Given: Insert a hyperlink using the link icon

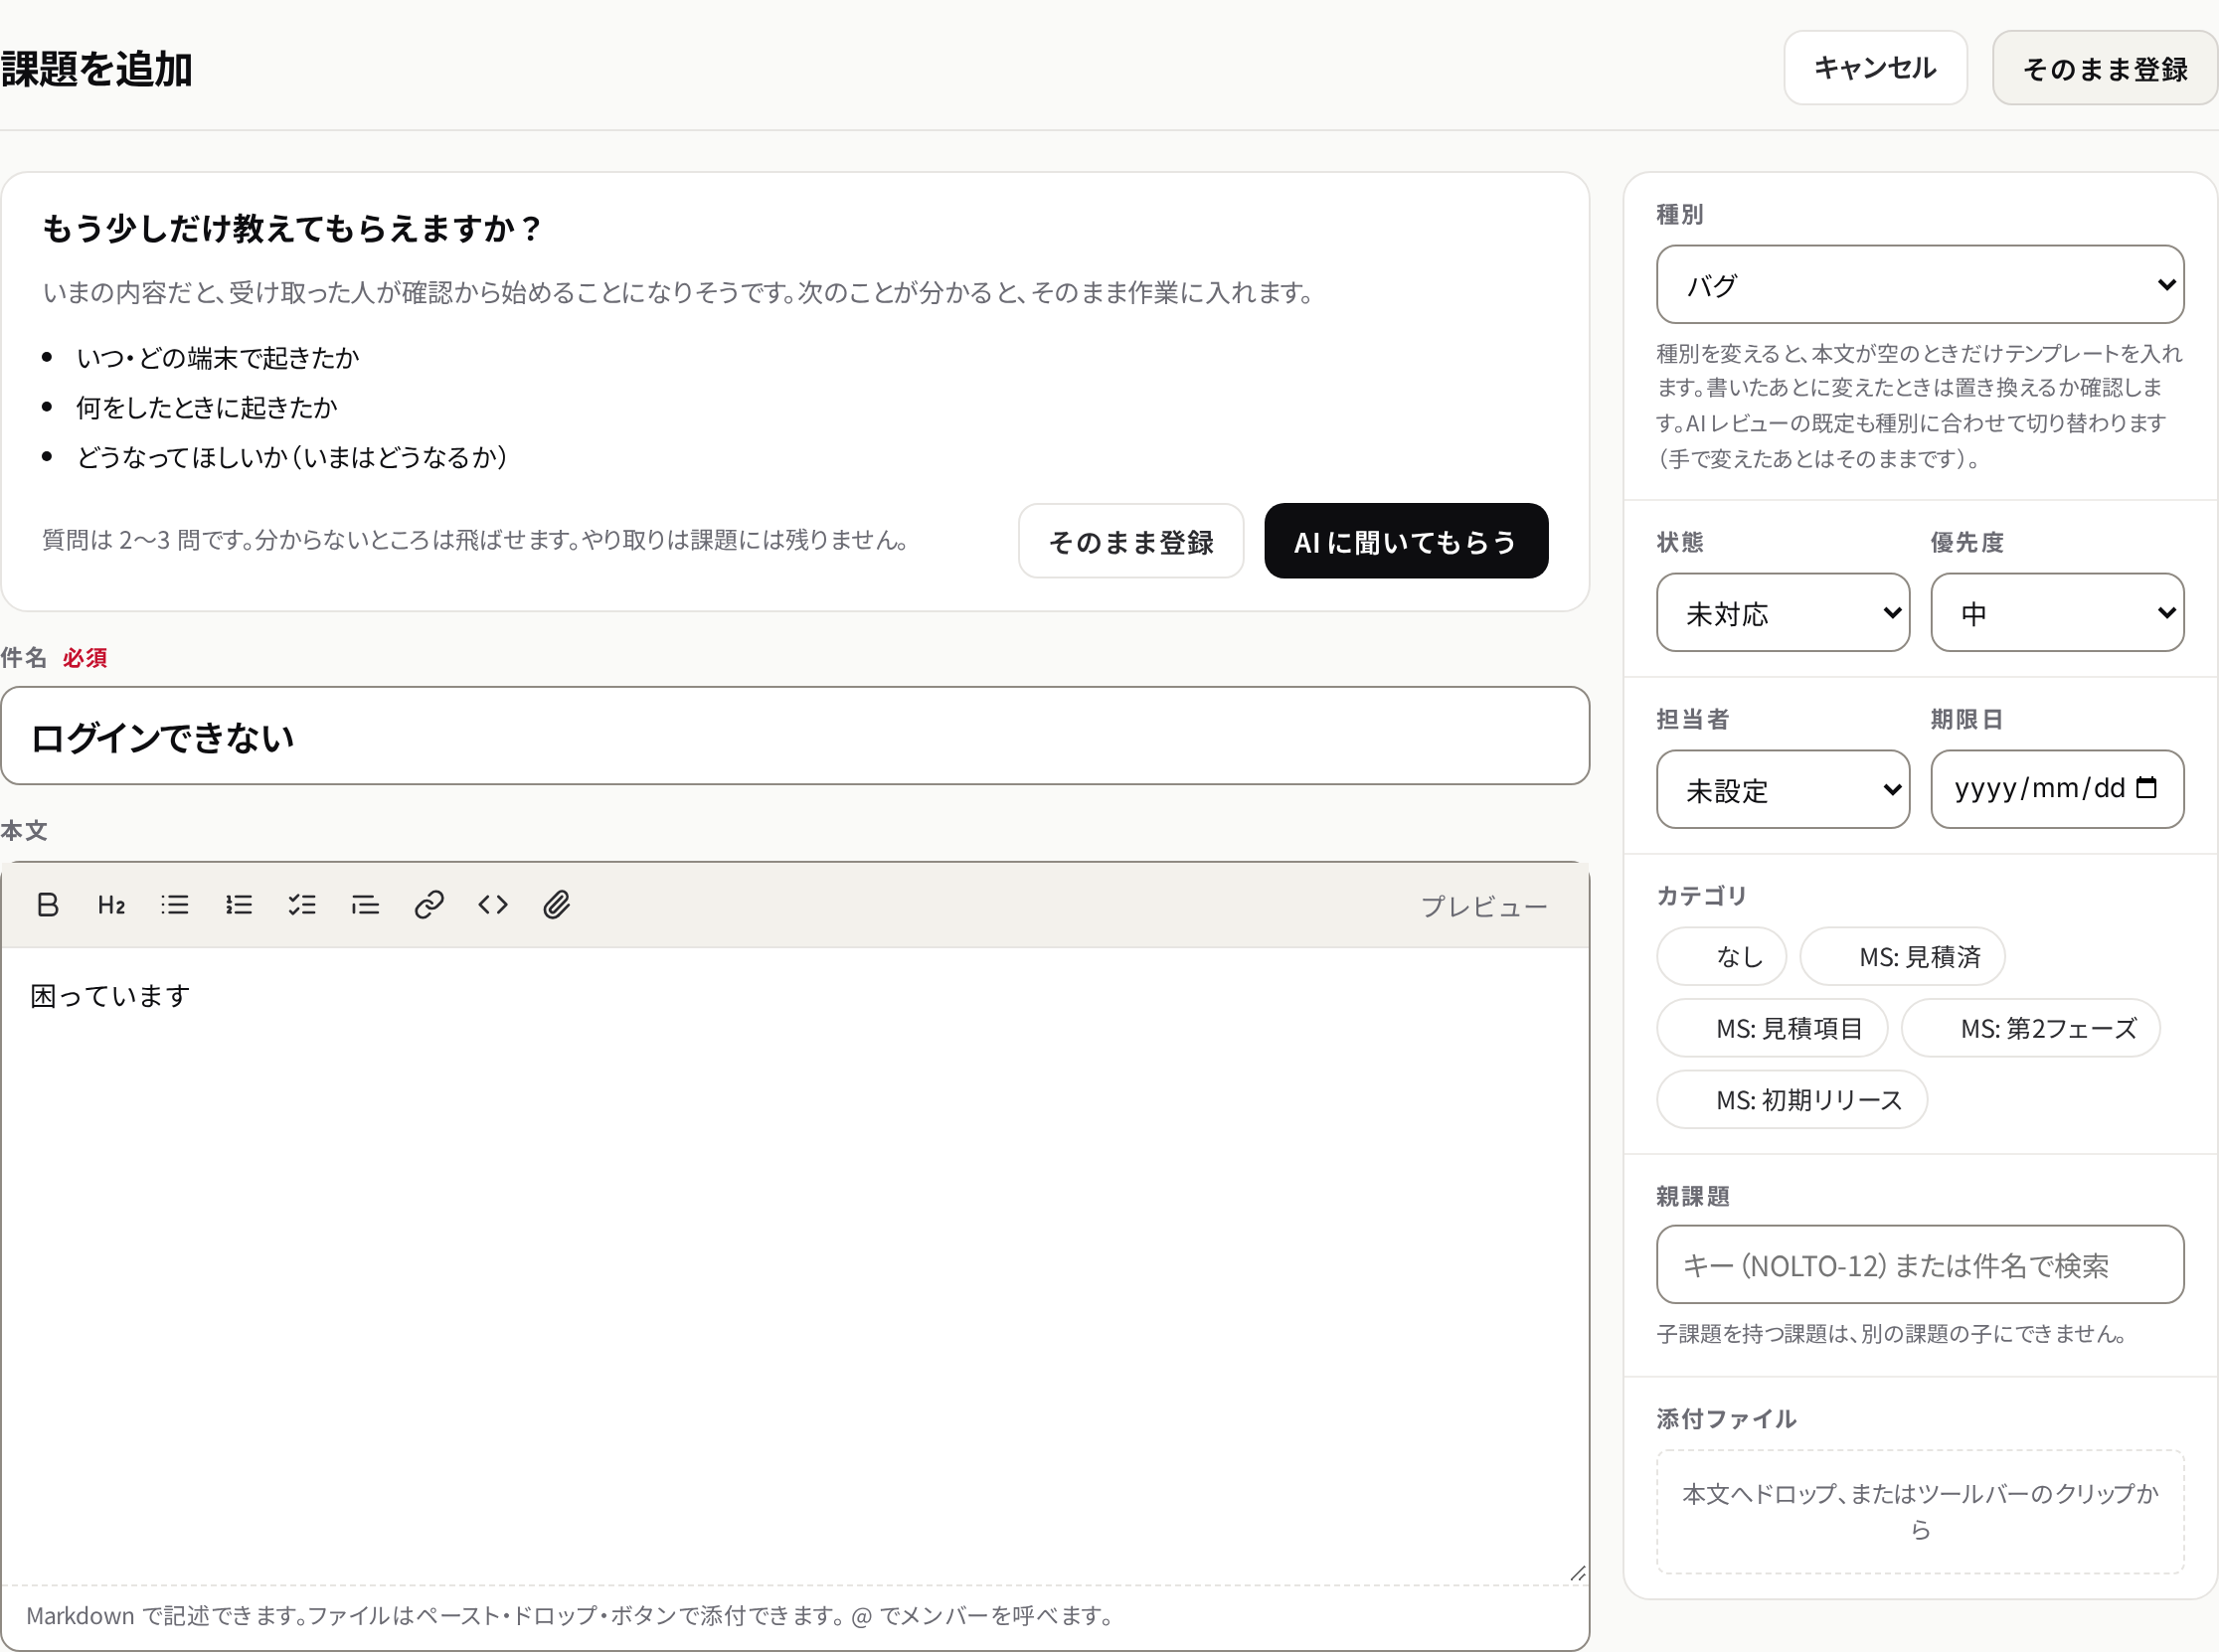Looking at the screenshot, I should coord(429,905).
